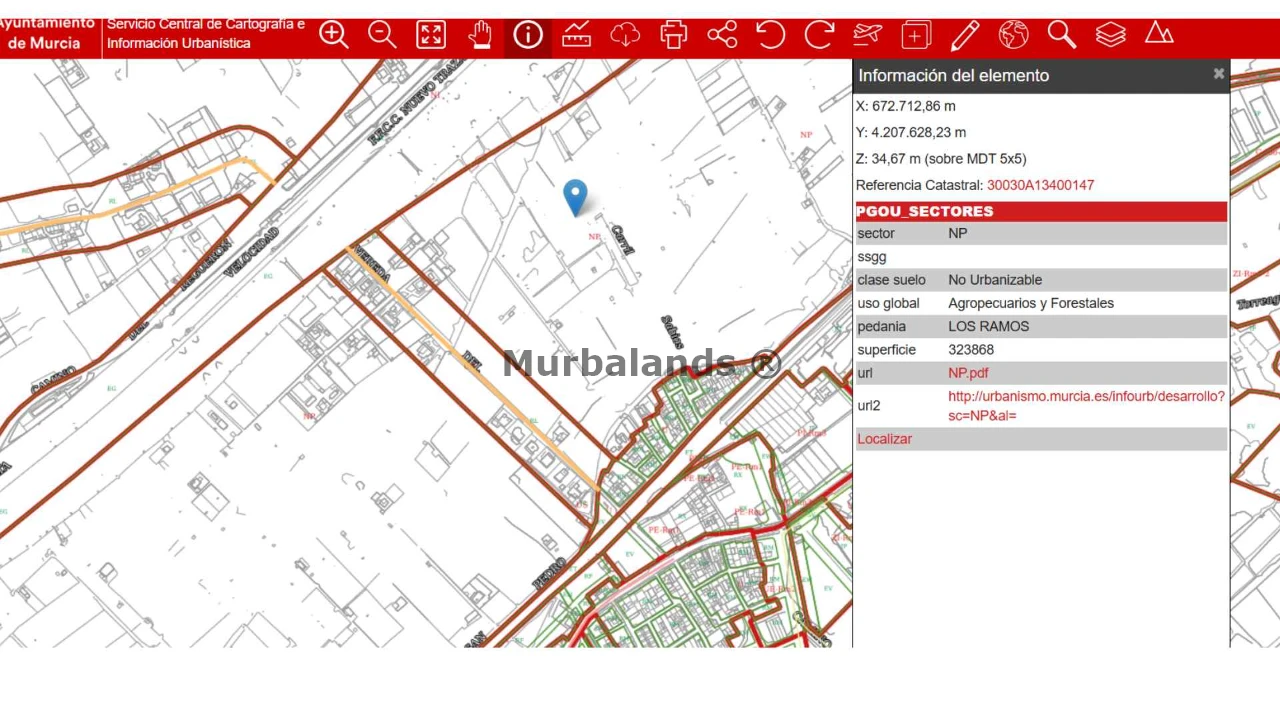Open the urbanismo.murcia.es desarrollo URL
The width and height of the screenshot is (1280, 720).
point(1086,405)
